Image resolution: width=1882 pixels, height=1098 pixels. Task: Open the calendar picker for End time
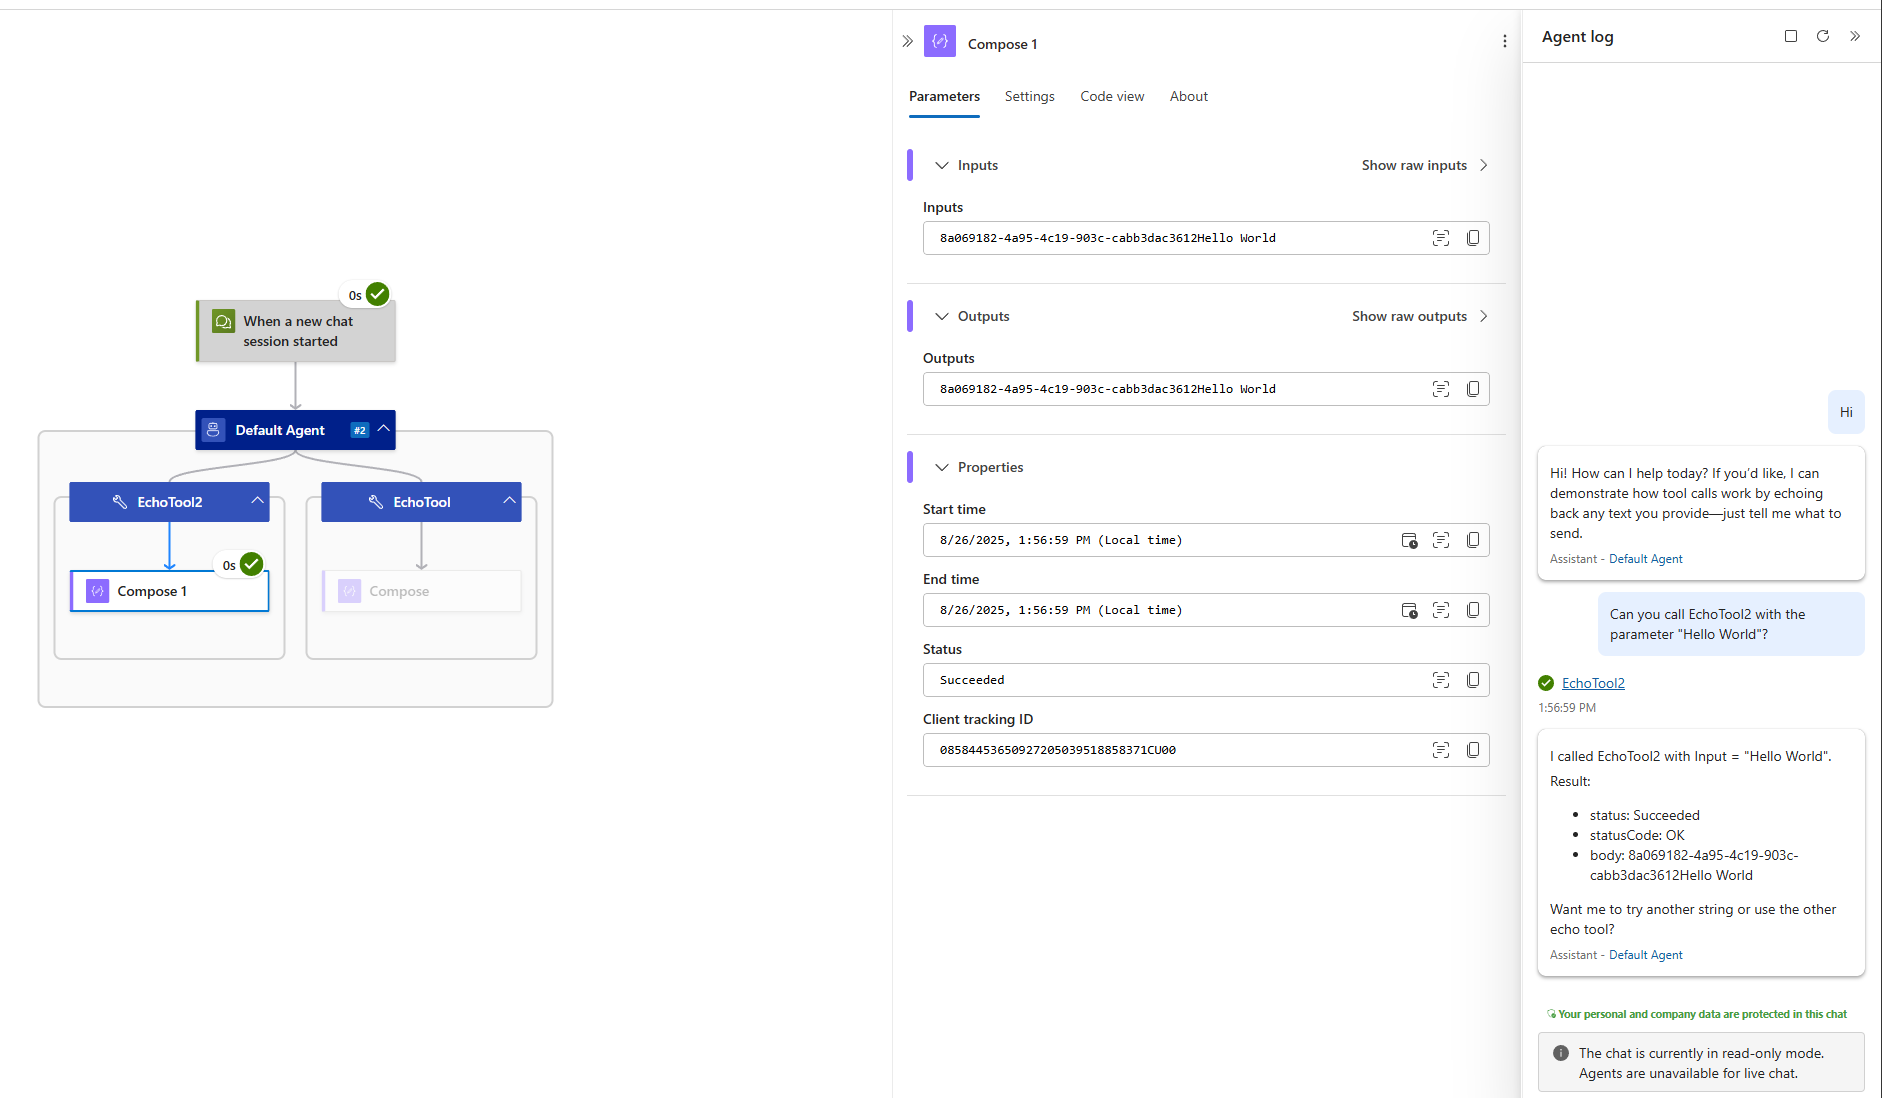1409,610
